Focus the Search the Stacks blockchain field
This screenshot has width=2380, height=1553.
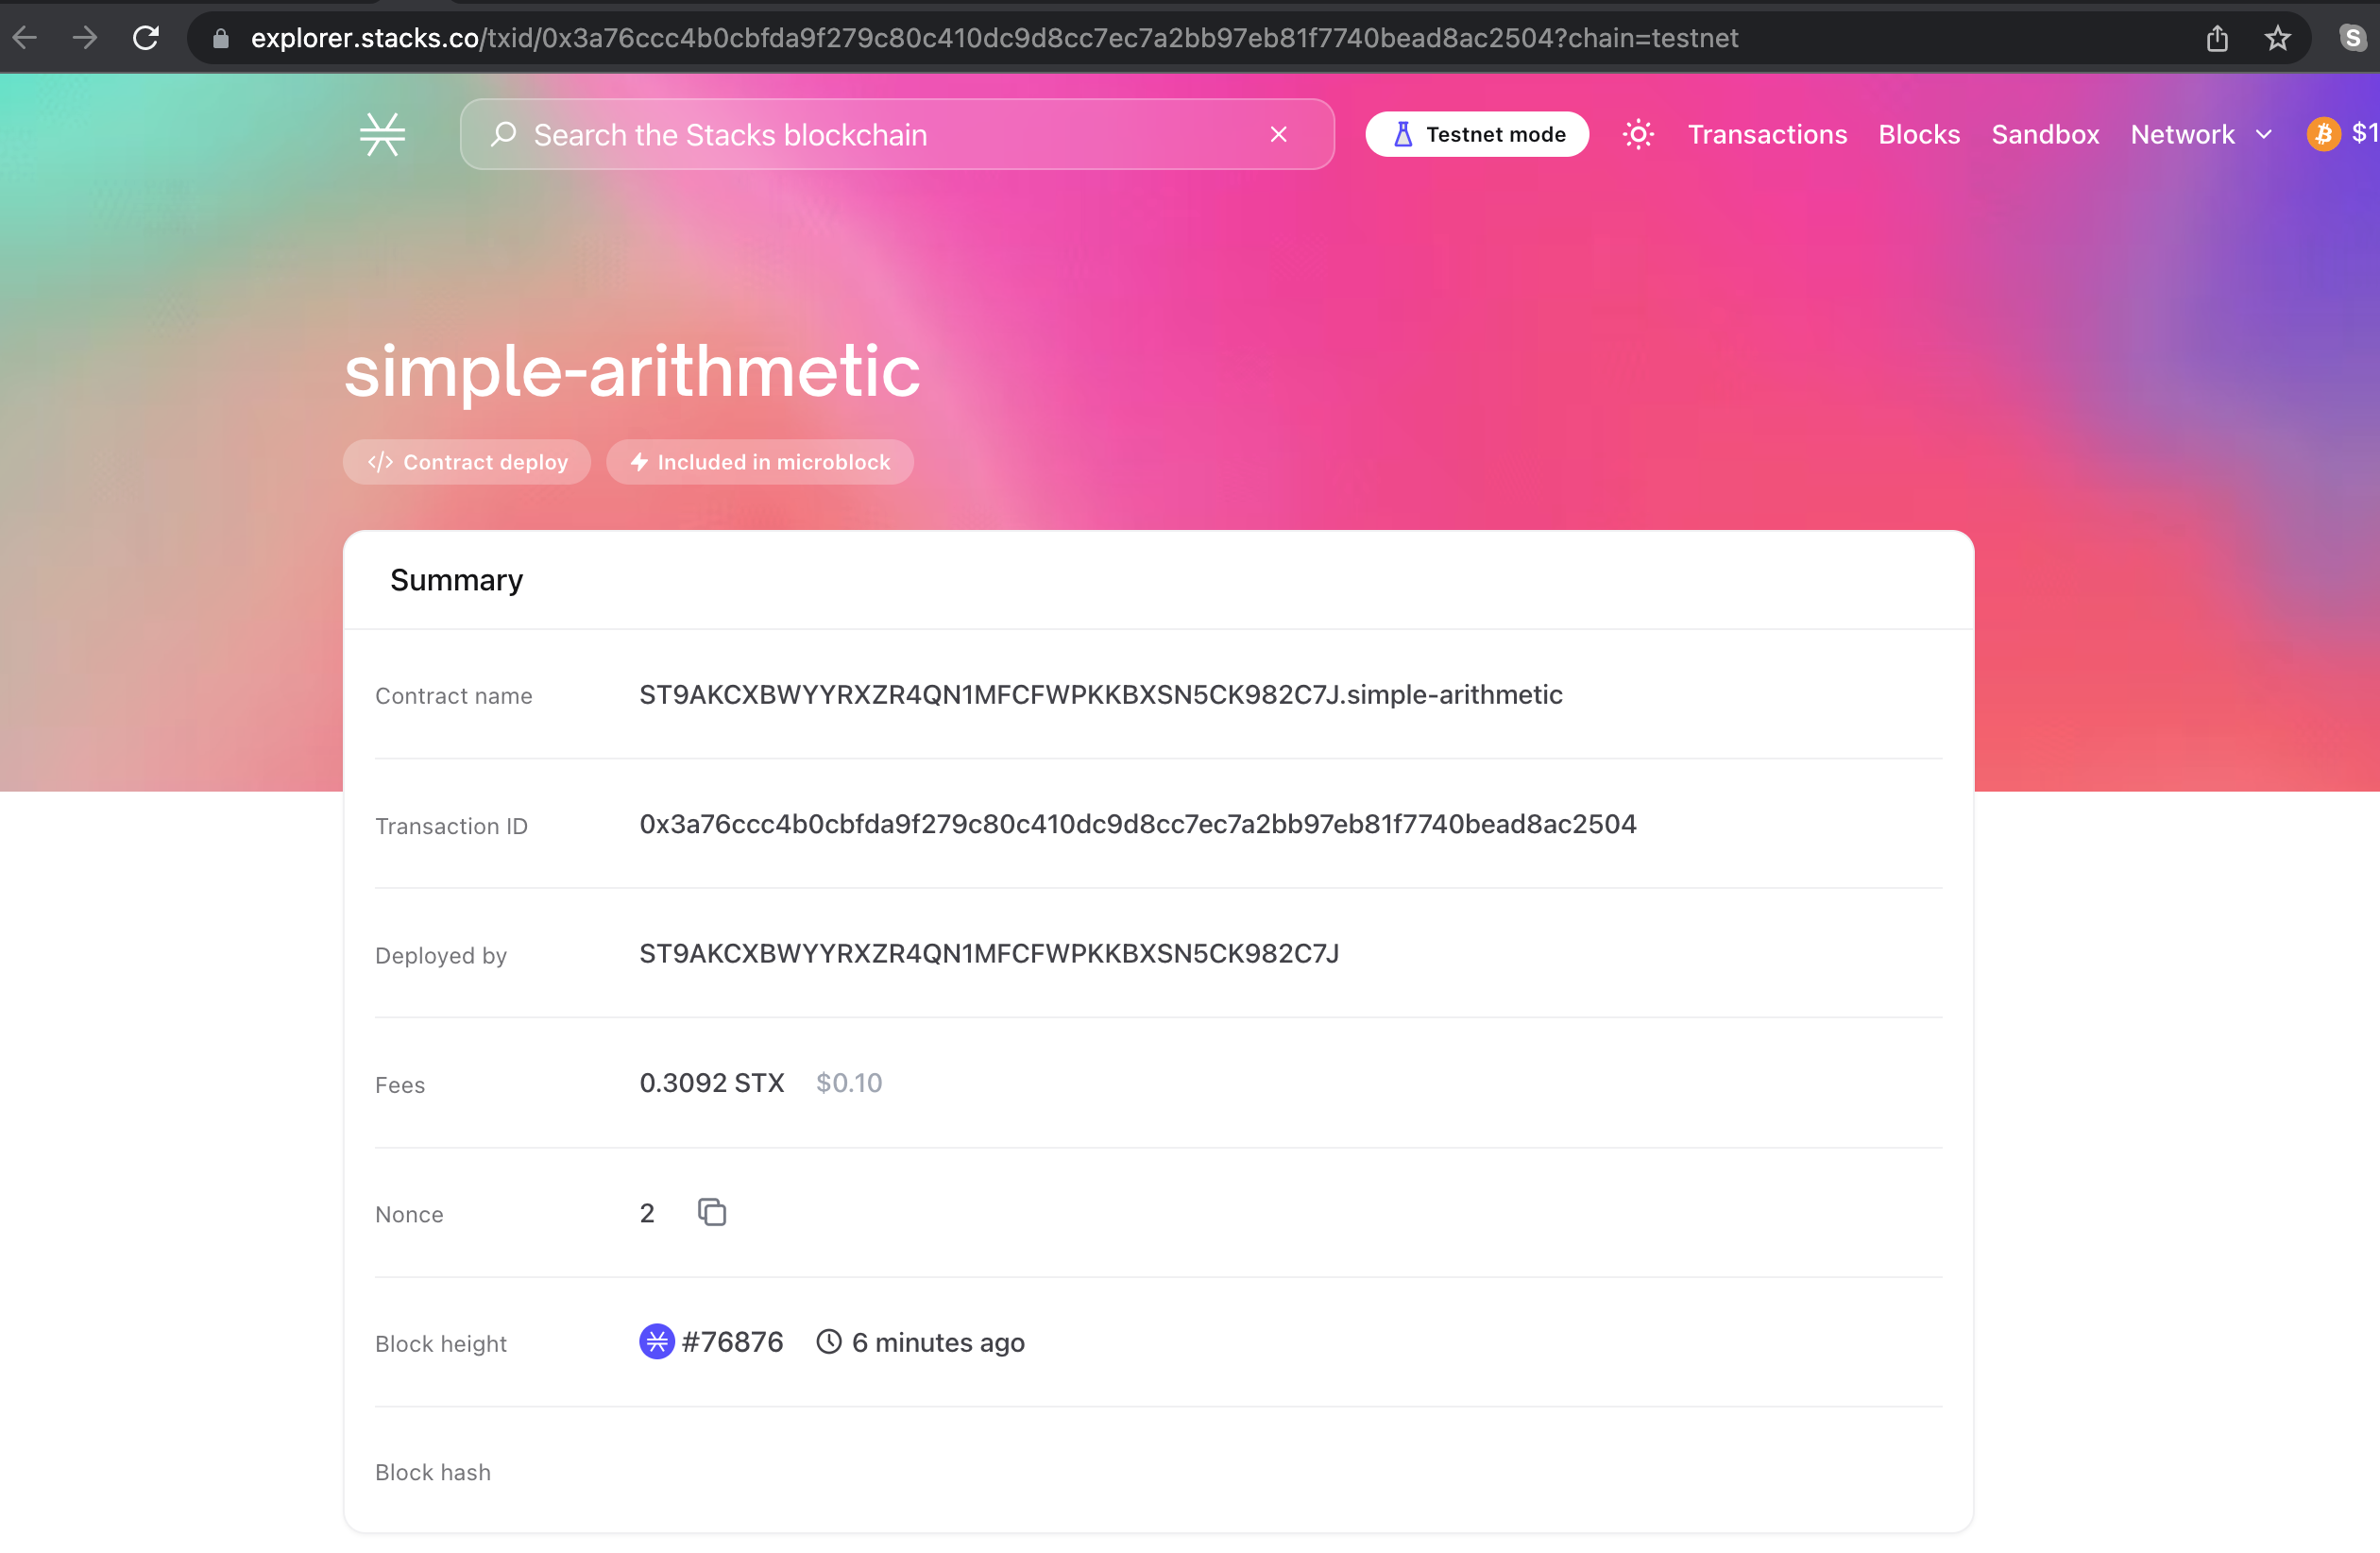[880, 134]
